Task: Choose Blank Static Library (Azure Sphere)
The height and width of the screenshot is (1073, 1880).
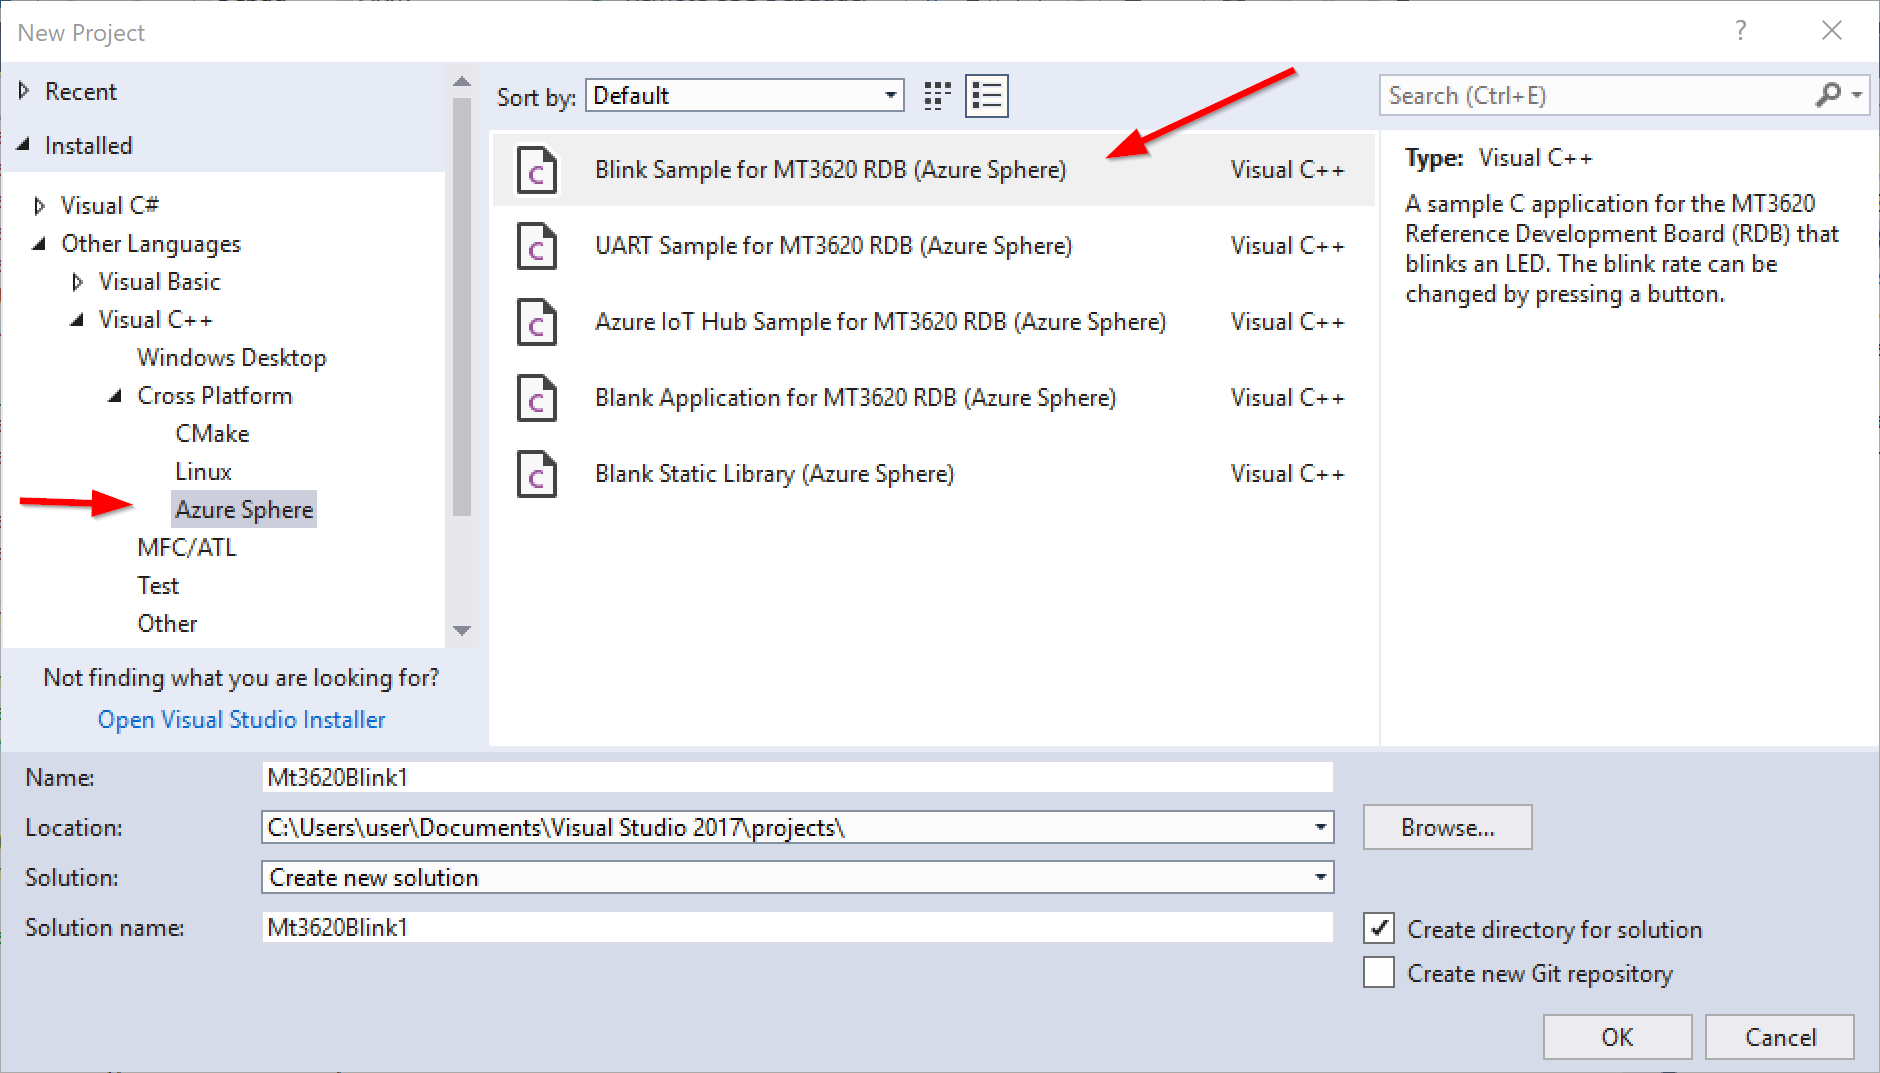Action: 933,474
